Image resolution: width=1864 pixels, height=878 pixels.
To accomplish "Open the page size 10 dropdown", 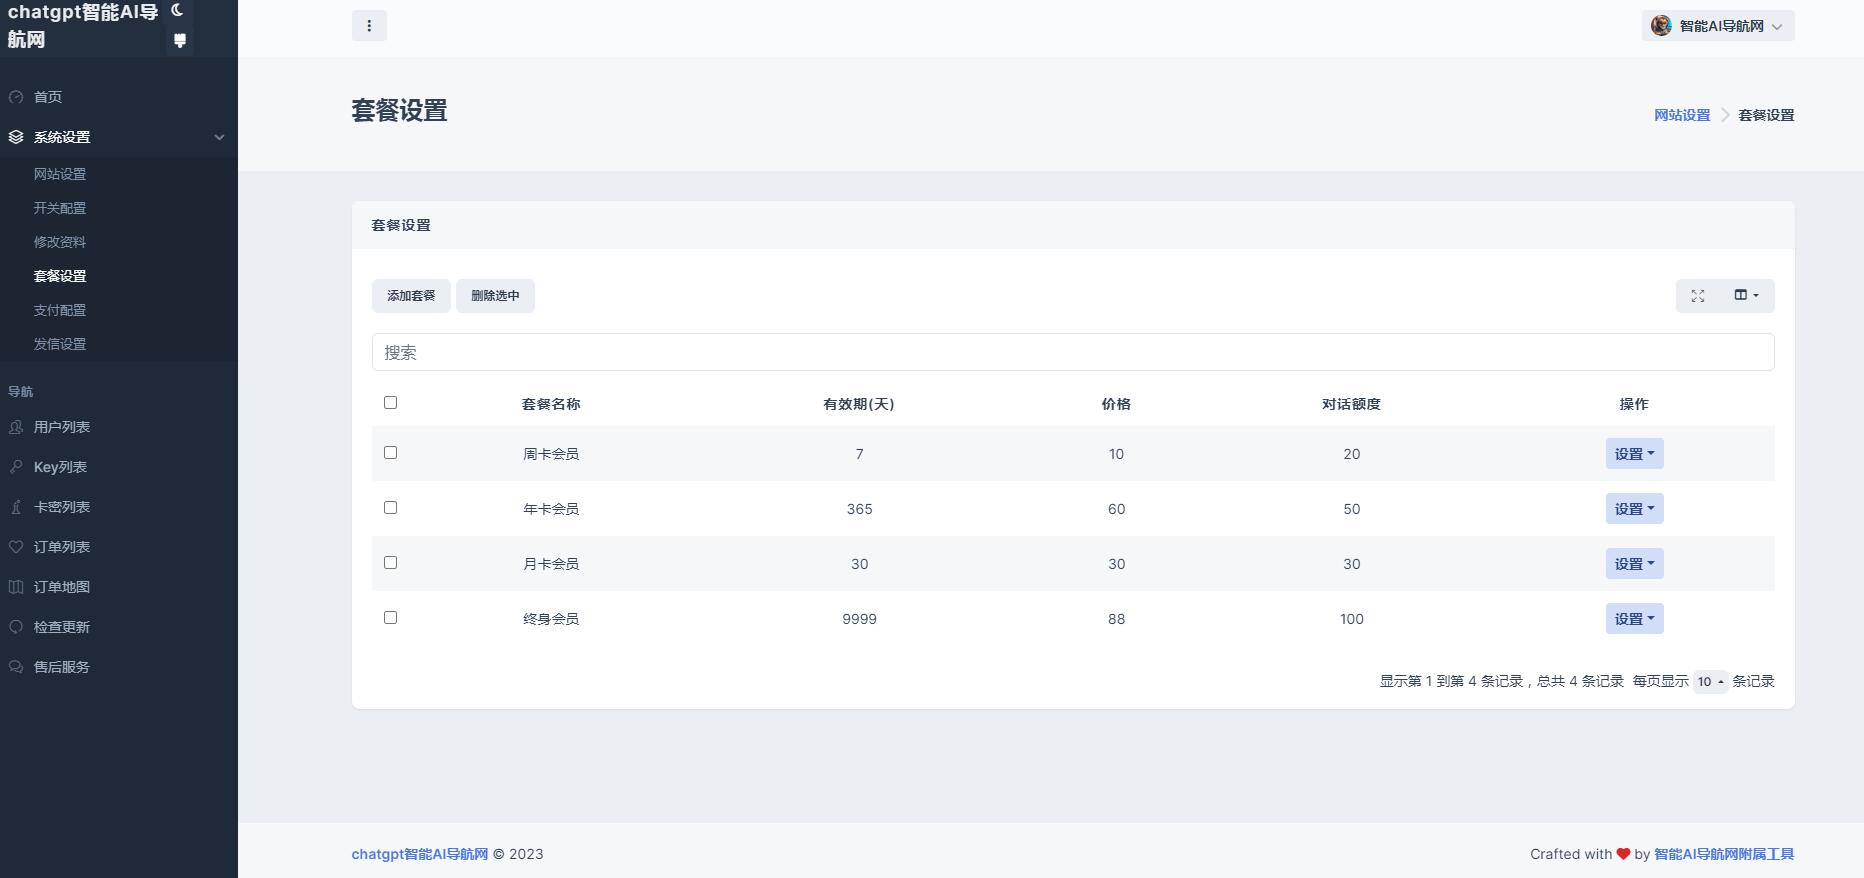I will pos(1710,682).
